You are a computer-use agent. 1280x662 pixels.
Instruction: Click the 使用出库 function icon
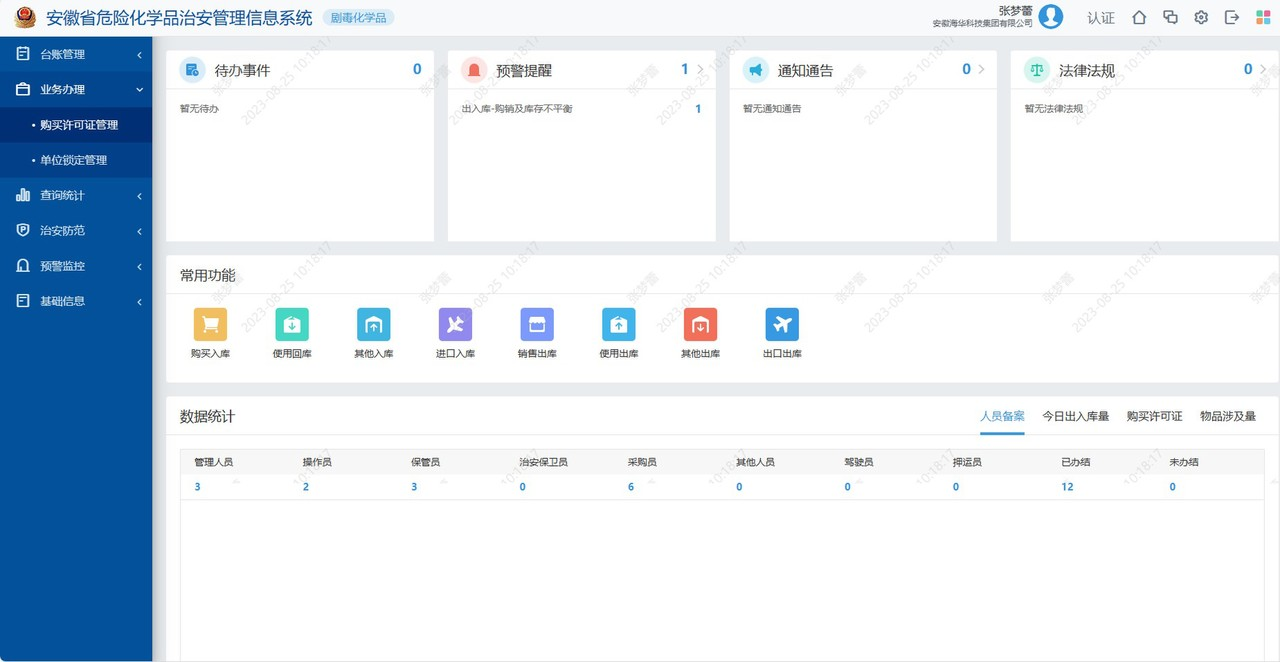[618, 324]
